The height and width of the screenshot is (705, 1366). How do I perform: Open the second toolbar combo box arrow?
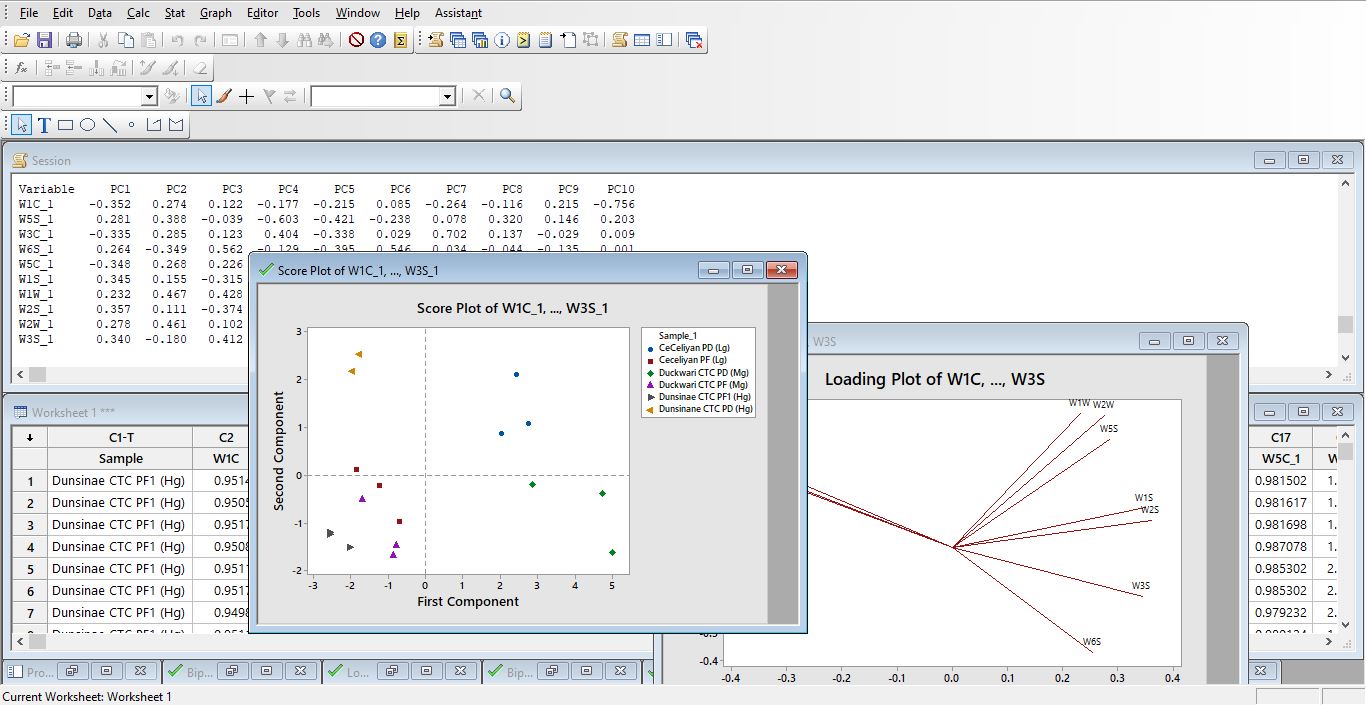pyautogui.click(x=447, y=96)
